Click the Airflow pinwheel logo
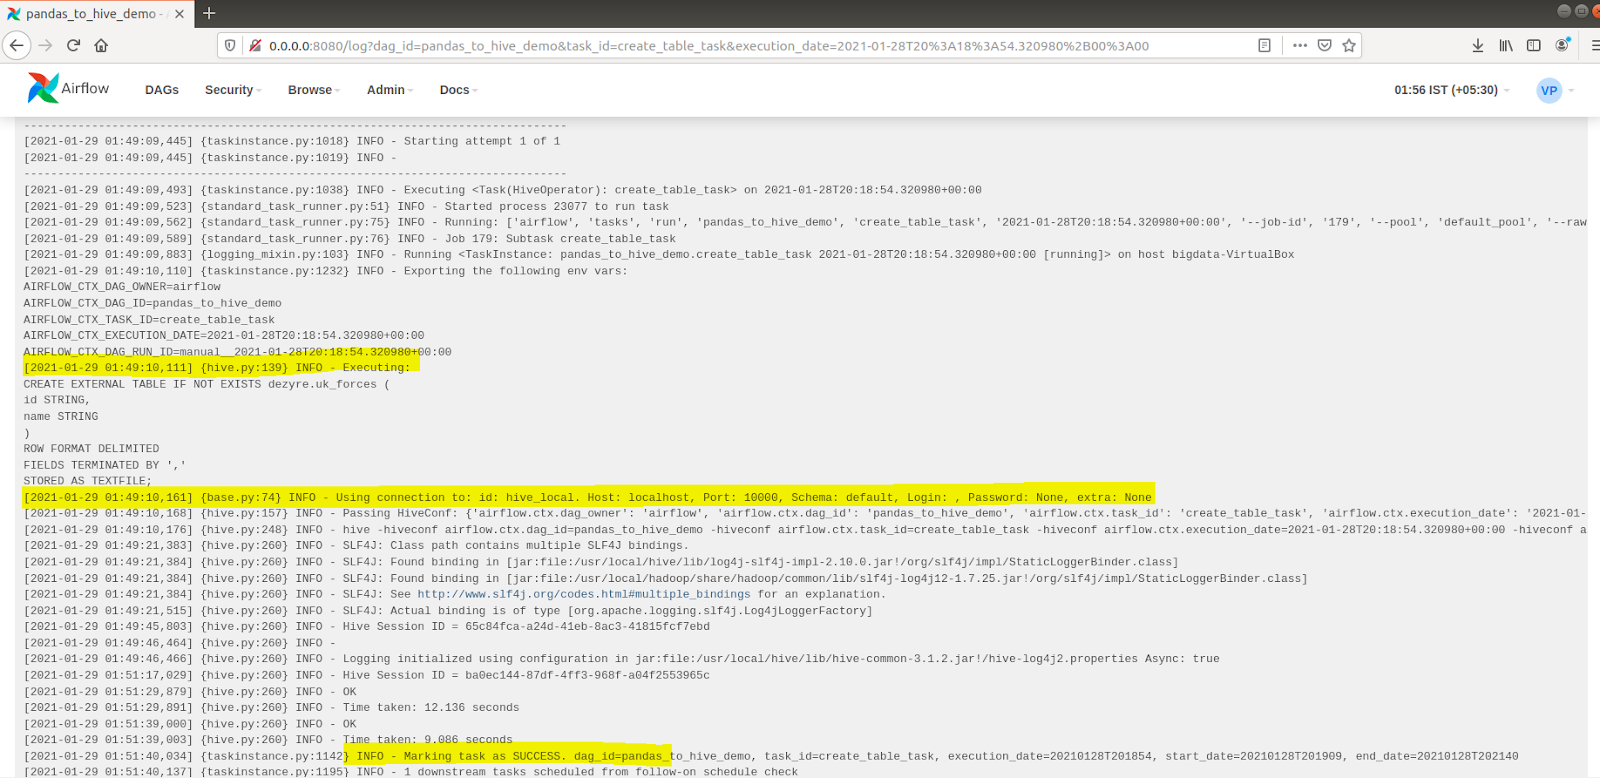1600x778 pixels. pyautogui.click(x=43, y=88)
